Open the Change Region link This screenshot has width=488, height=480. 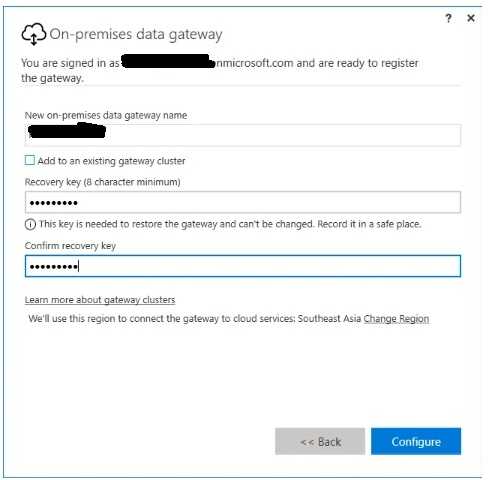396,319
